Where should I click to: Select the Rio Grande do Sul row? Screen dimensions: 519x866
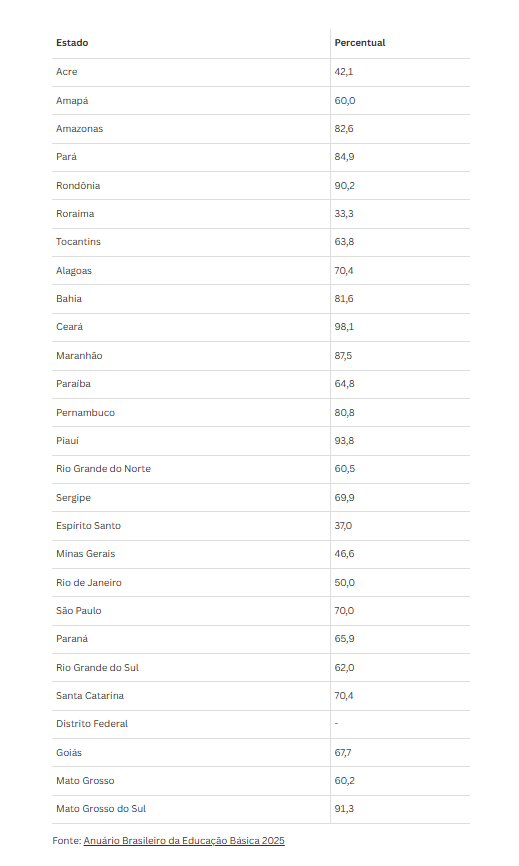click(261, 667)
